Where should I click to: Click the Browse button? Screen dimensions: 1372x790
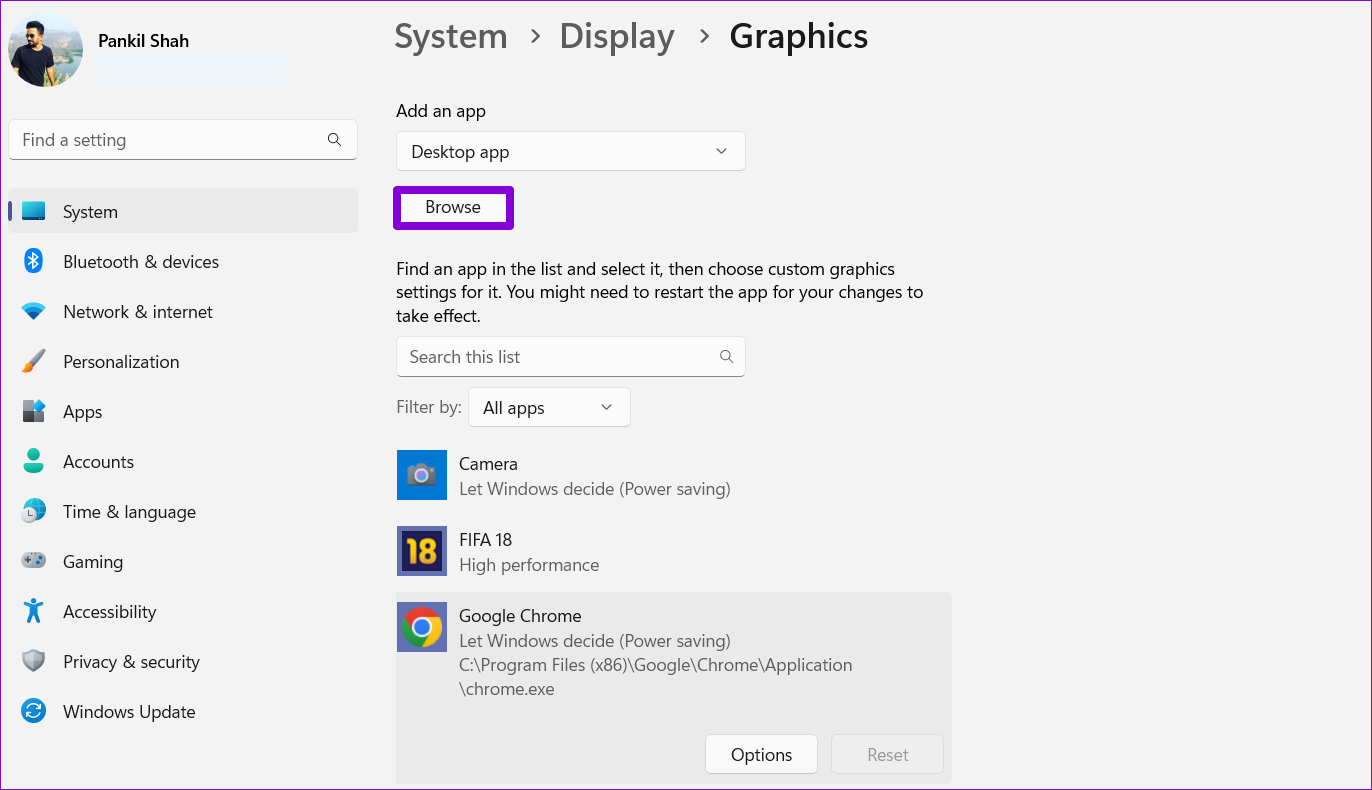(x=453, y=207)
